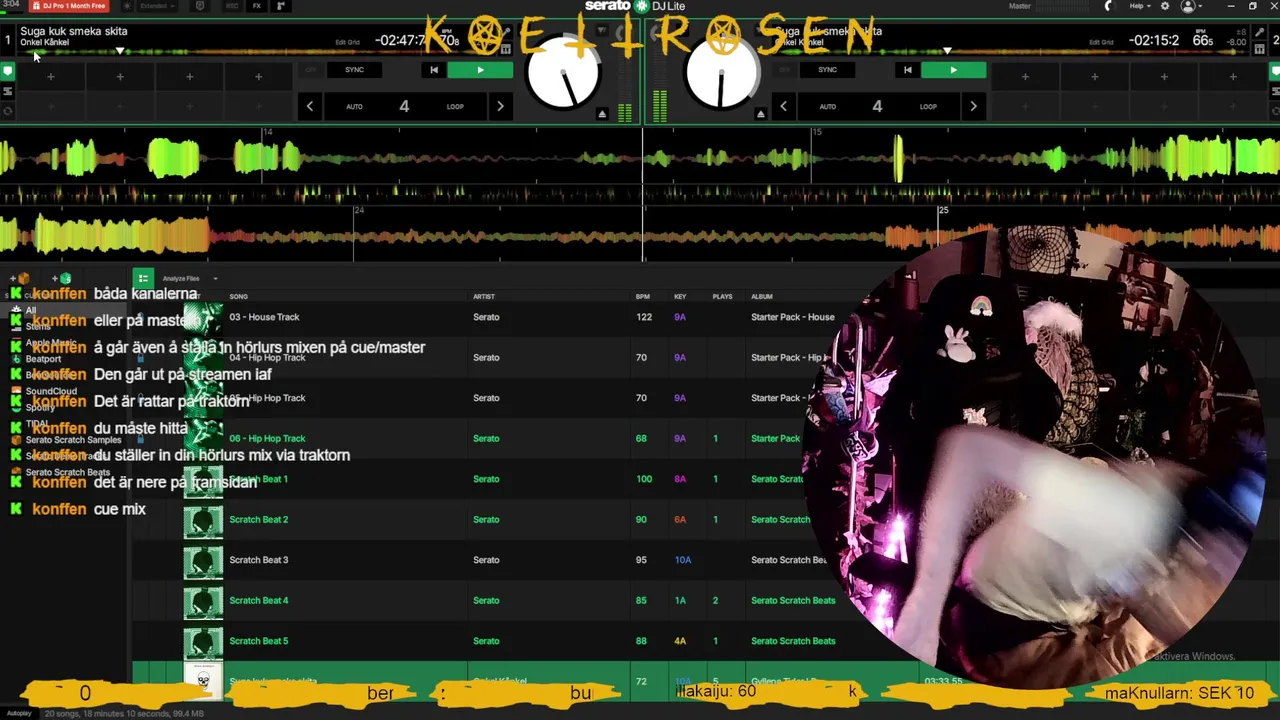Click Scratch Beat 3 album art thumbnail
Screen dimensions: 1280x720
pyautogui.click(x=203, y=560)
